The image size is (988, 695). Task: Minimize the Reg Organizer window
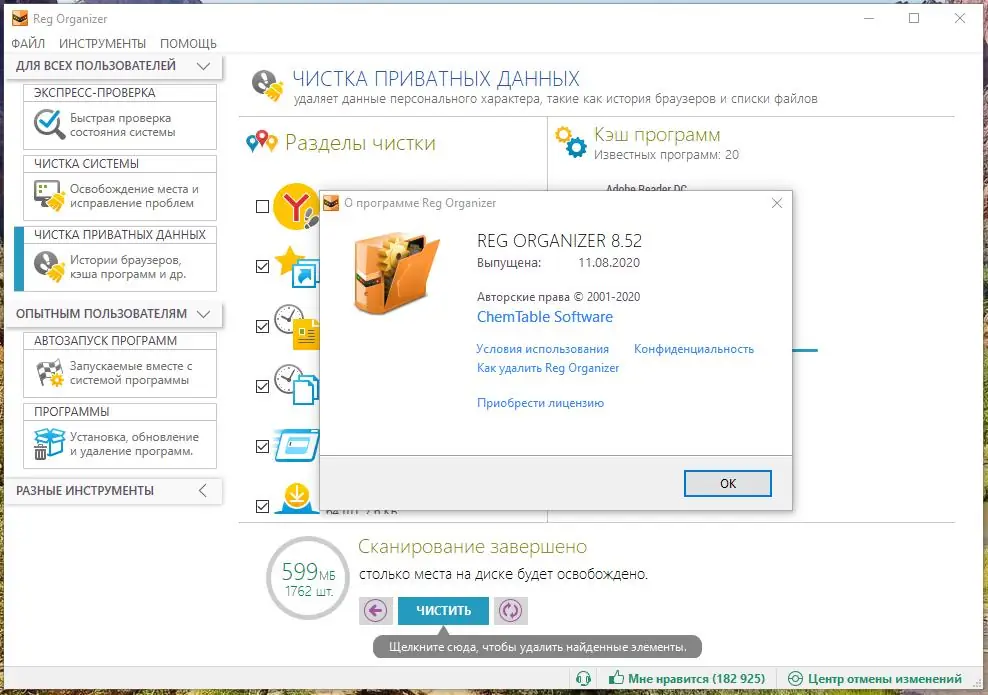click(868, 19)
